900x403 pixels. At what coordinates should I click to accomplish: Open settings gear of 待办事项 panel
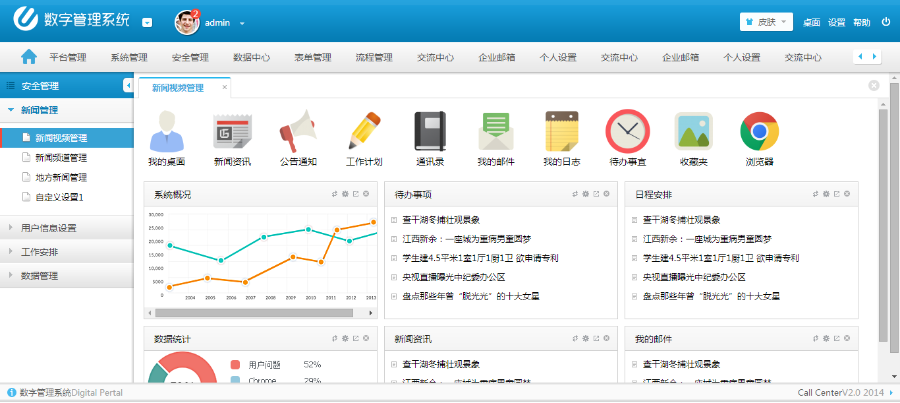[585, 194]
